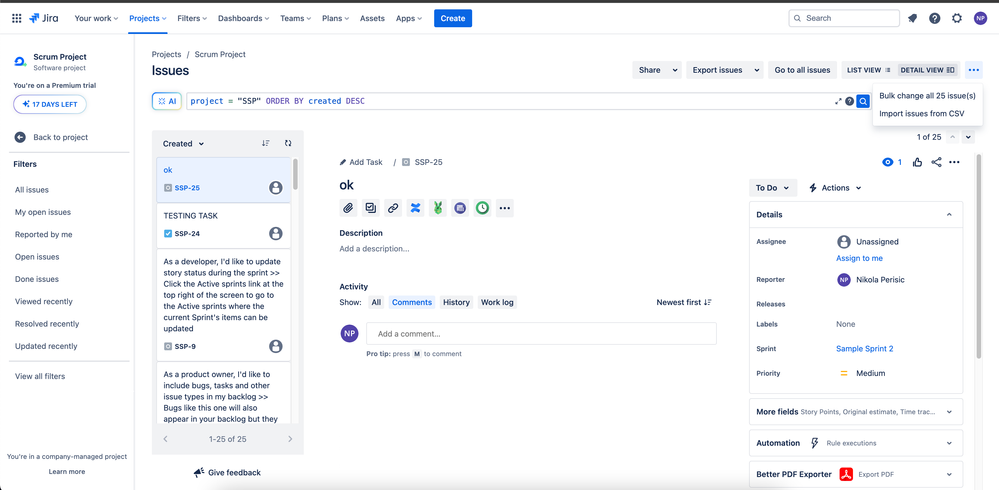
Task: Show Work log activity tab
Action: [497, 302]
